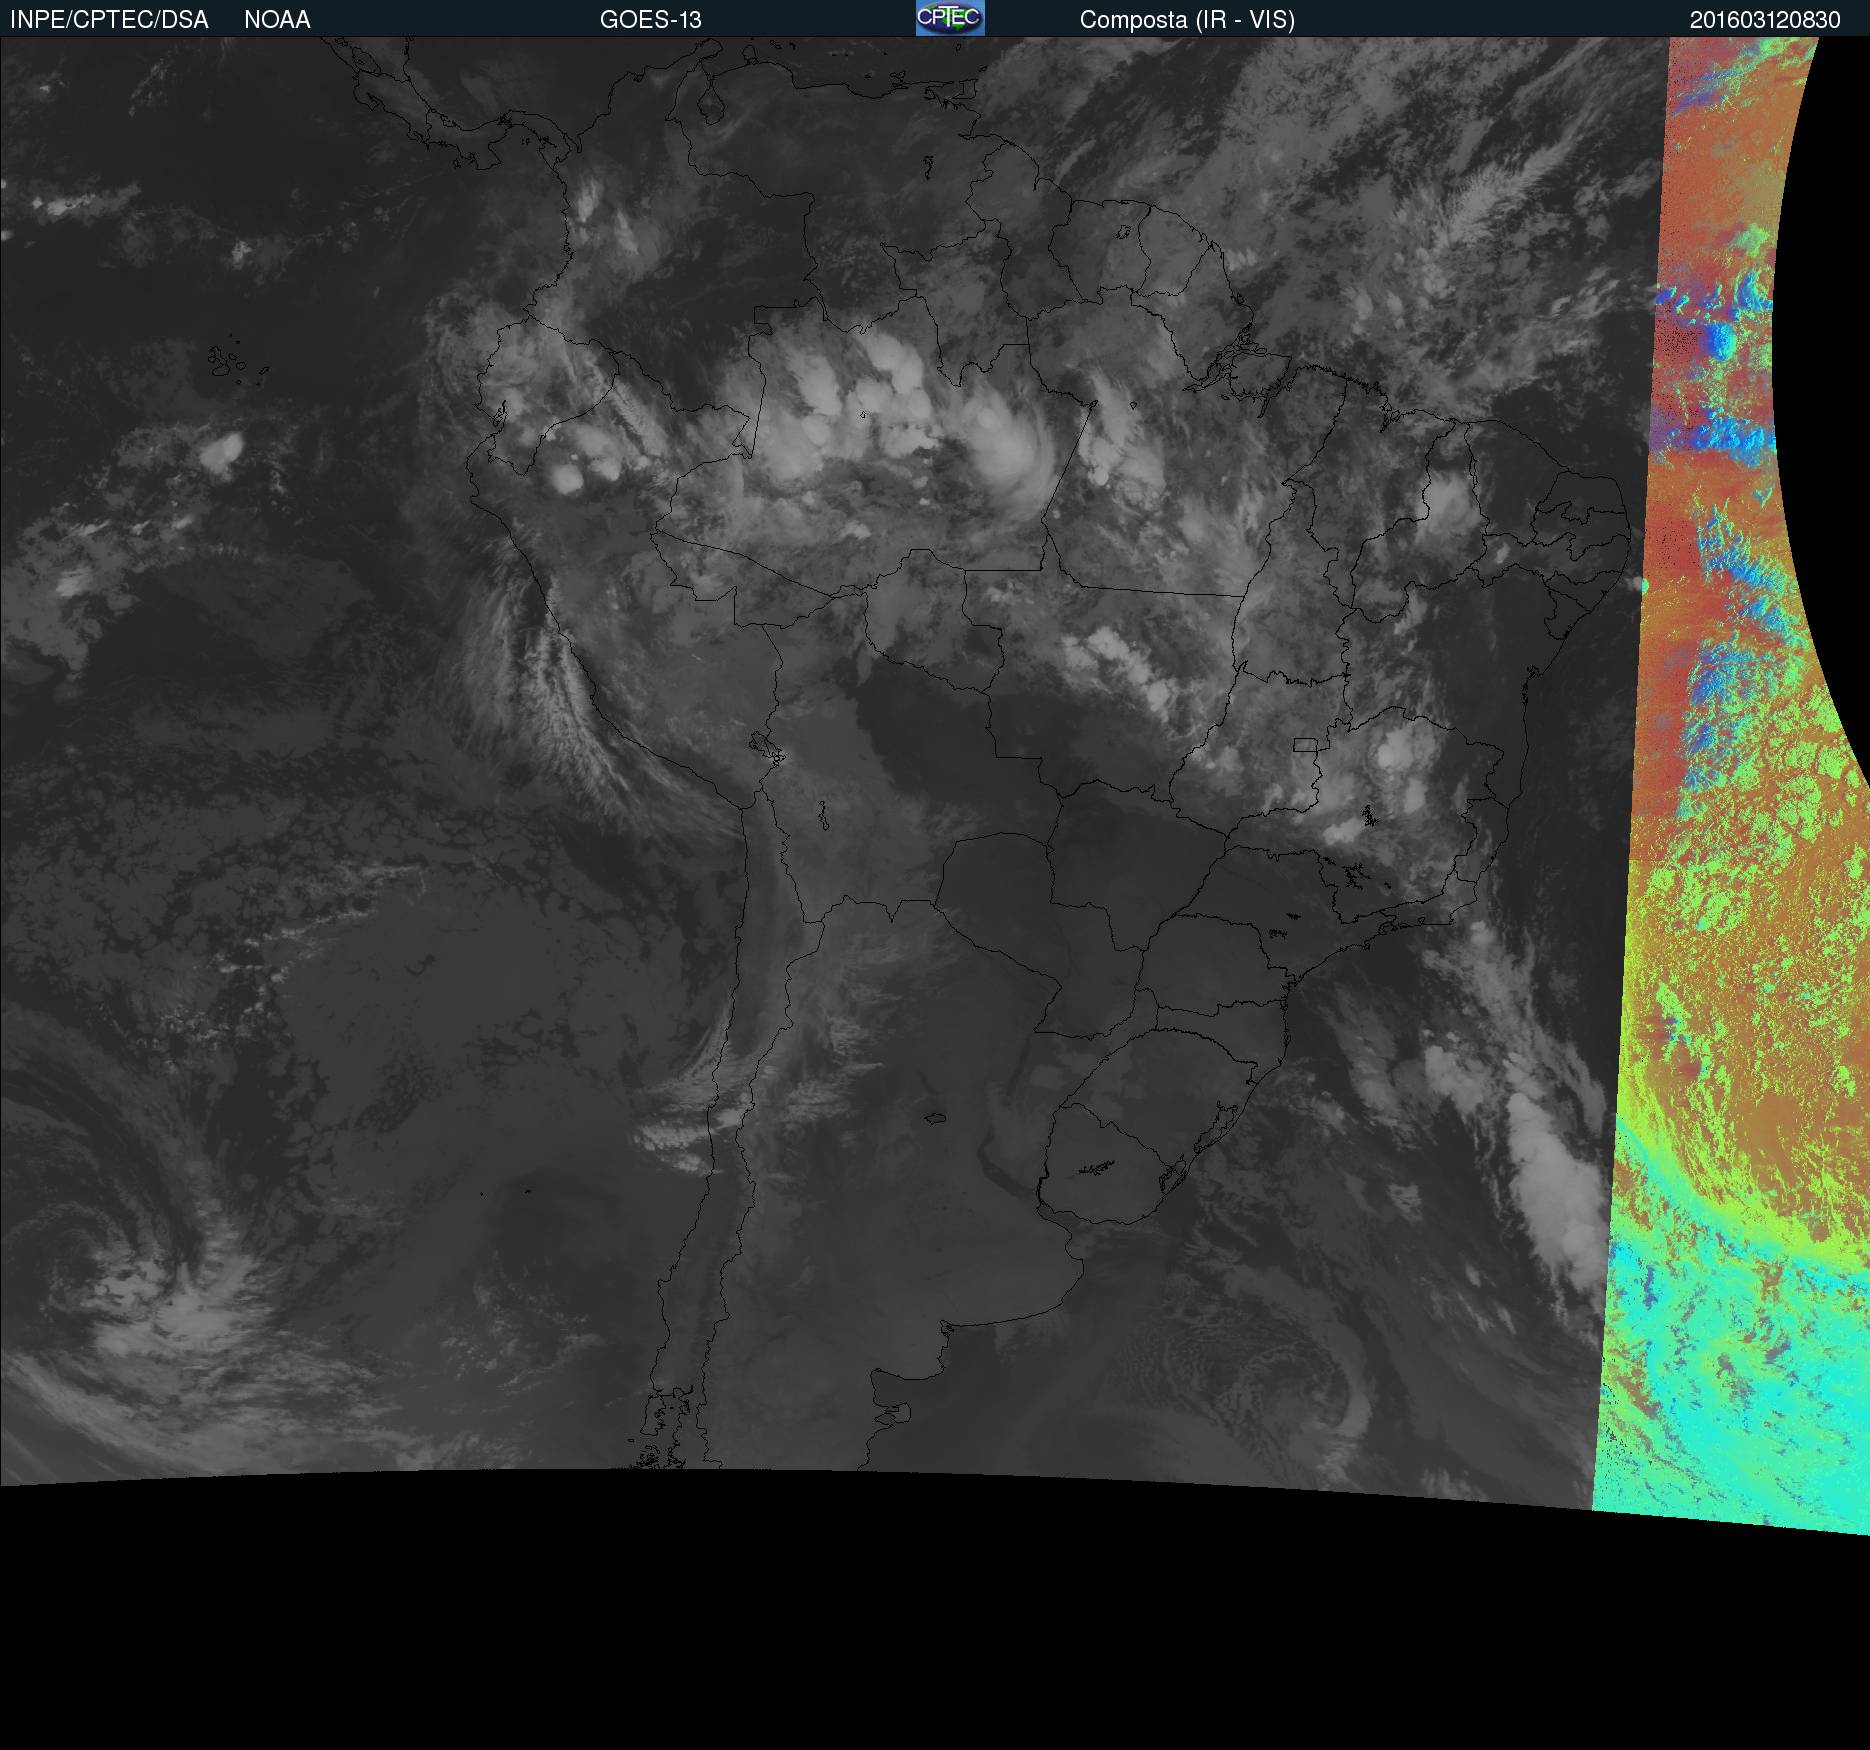Click the CPTEC logo in header
The width and height of the screenshot is (1870, 1750).
point(950,18)
